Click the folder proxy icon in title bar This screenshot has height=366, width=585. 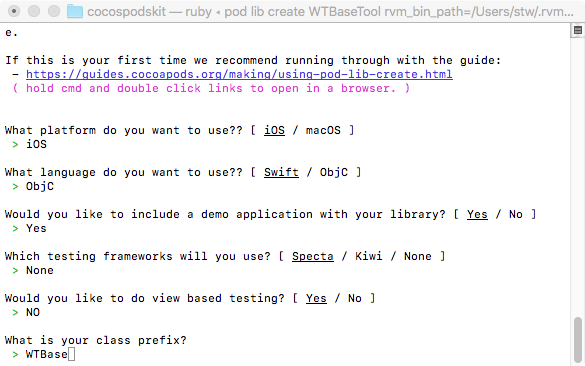[x=75, y=11]
